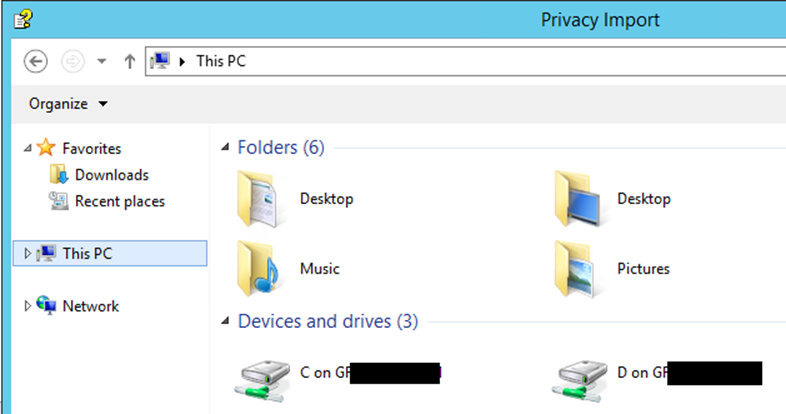This screenshot has height=414, width=786.
Task: Expand the This PC tree node arrow
Action: [27, 254]
